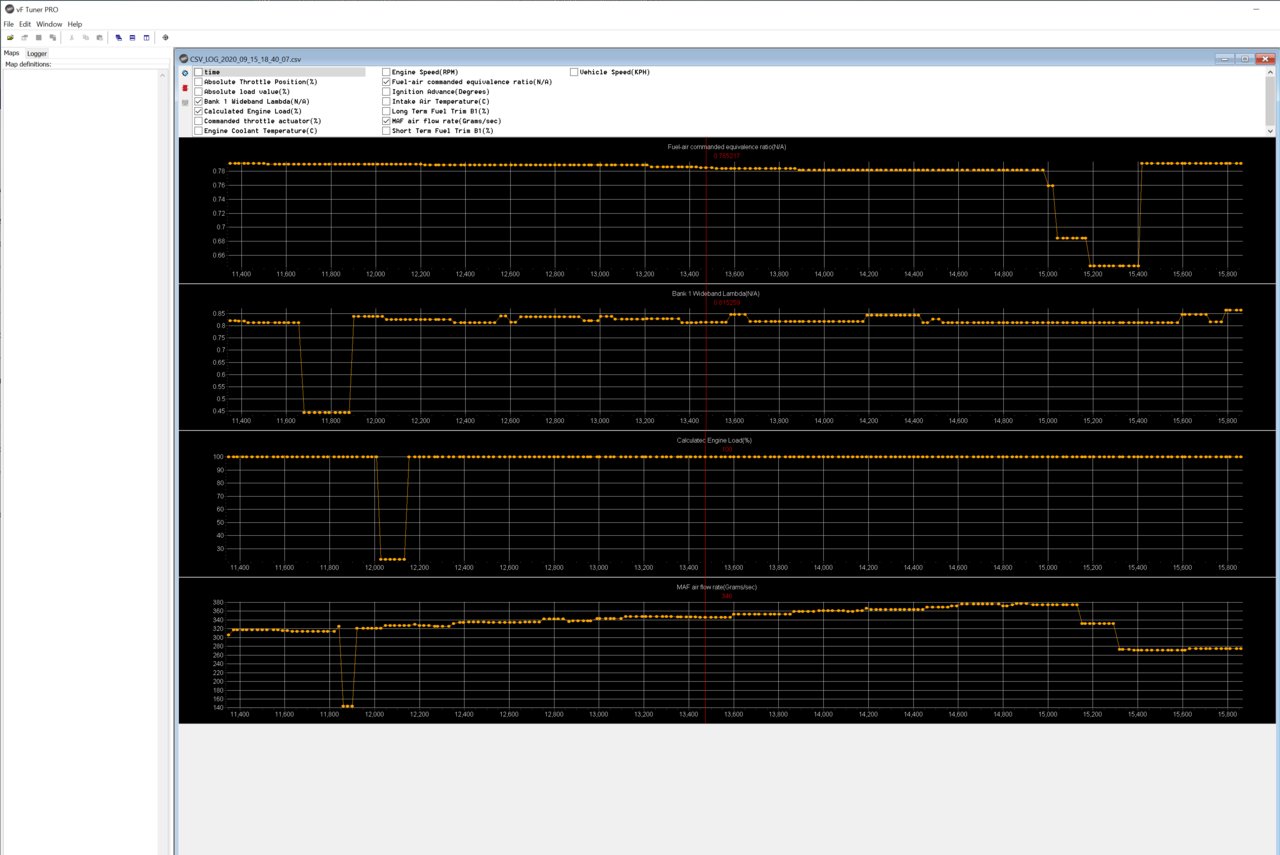Enable Absolute Throttle Position(%) checkbox

click(x=198, y=82)
